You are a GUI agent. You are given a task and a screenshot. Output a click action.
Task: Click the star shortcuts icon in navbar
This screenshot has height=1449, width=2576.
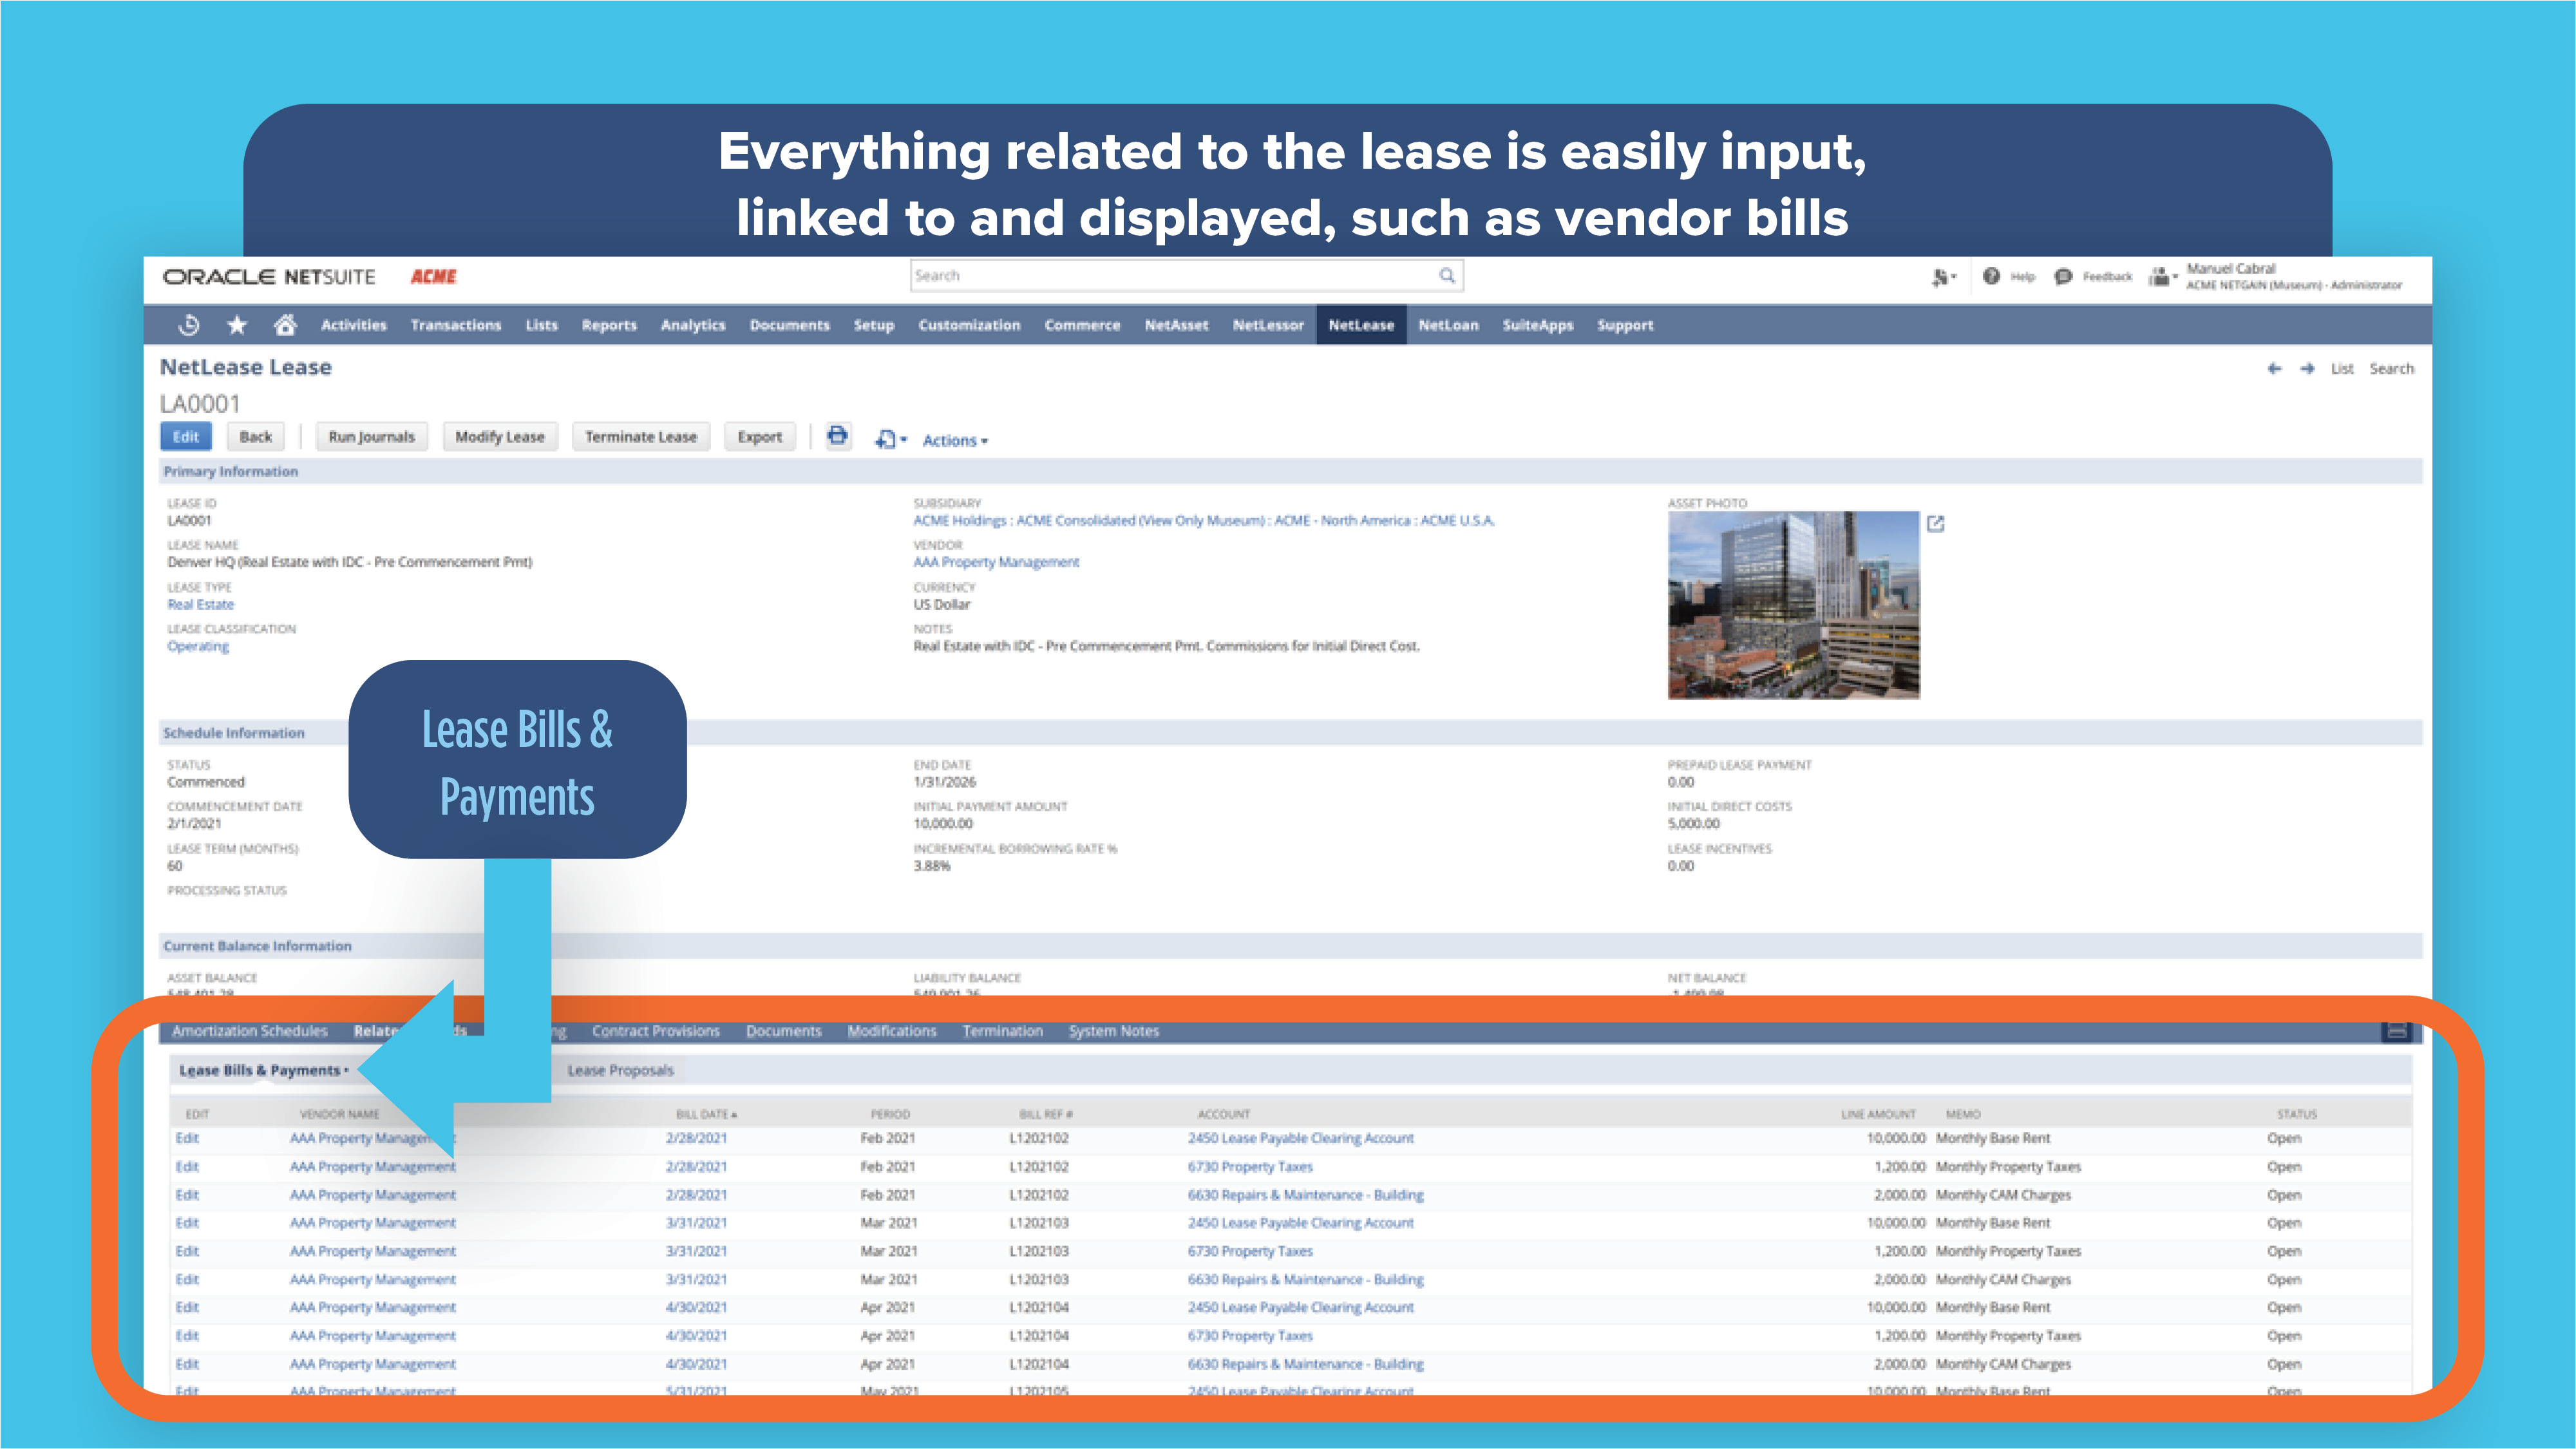coord(237,324)
